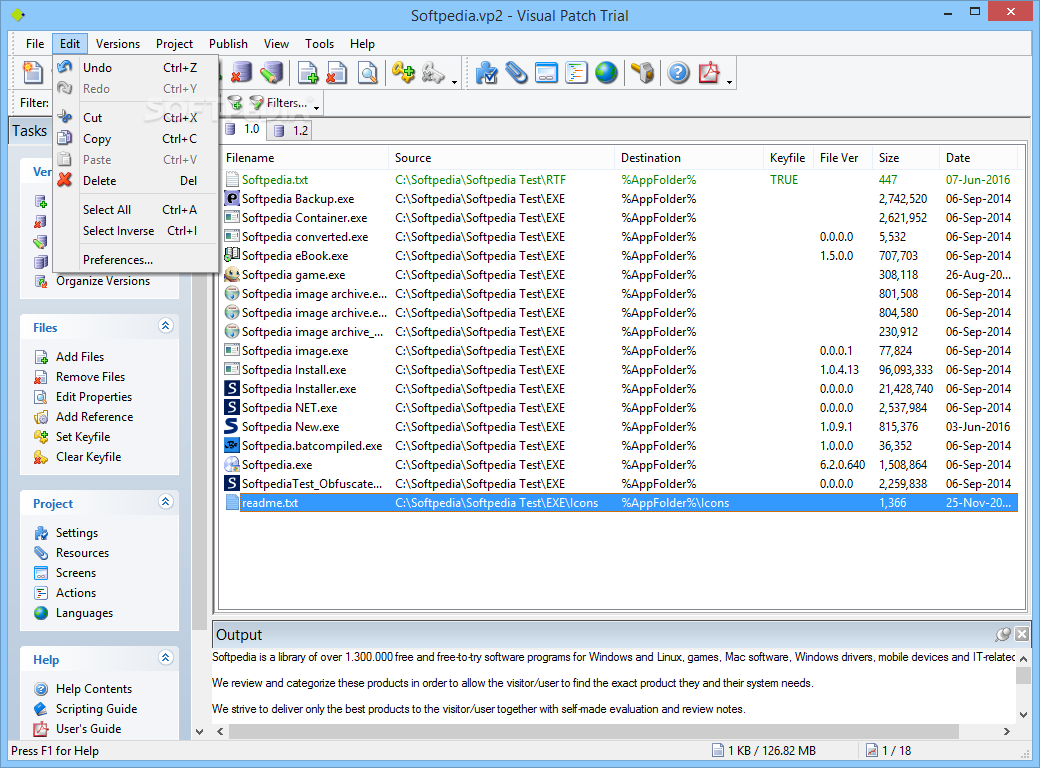Click Remove Files link in Tasks pane
Viewport: 1040px width, 768px height.
tap(90, 377)
